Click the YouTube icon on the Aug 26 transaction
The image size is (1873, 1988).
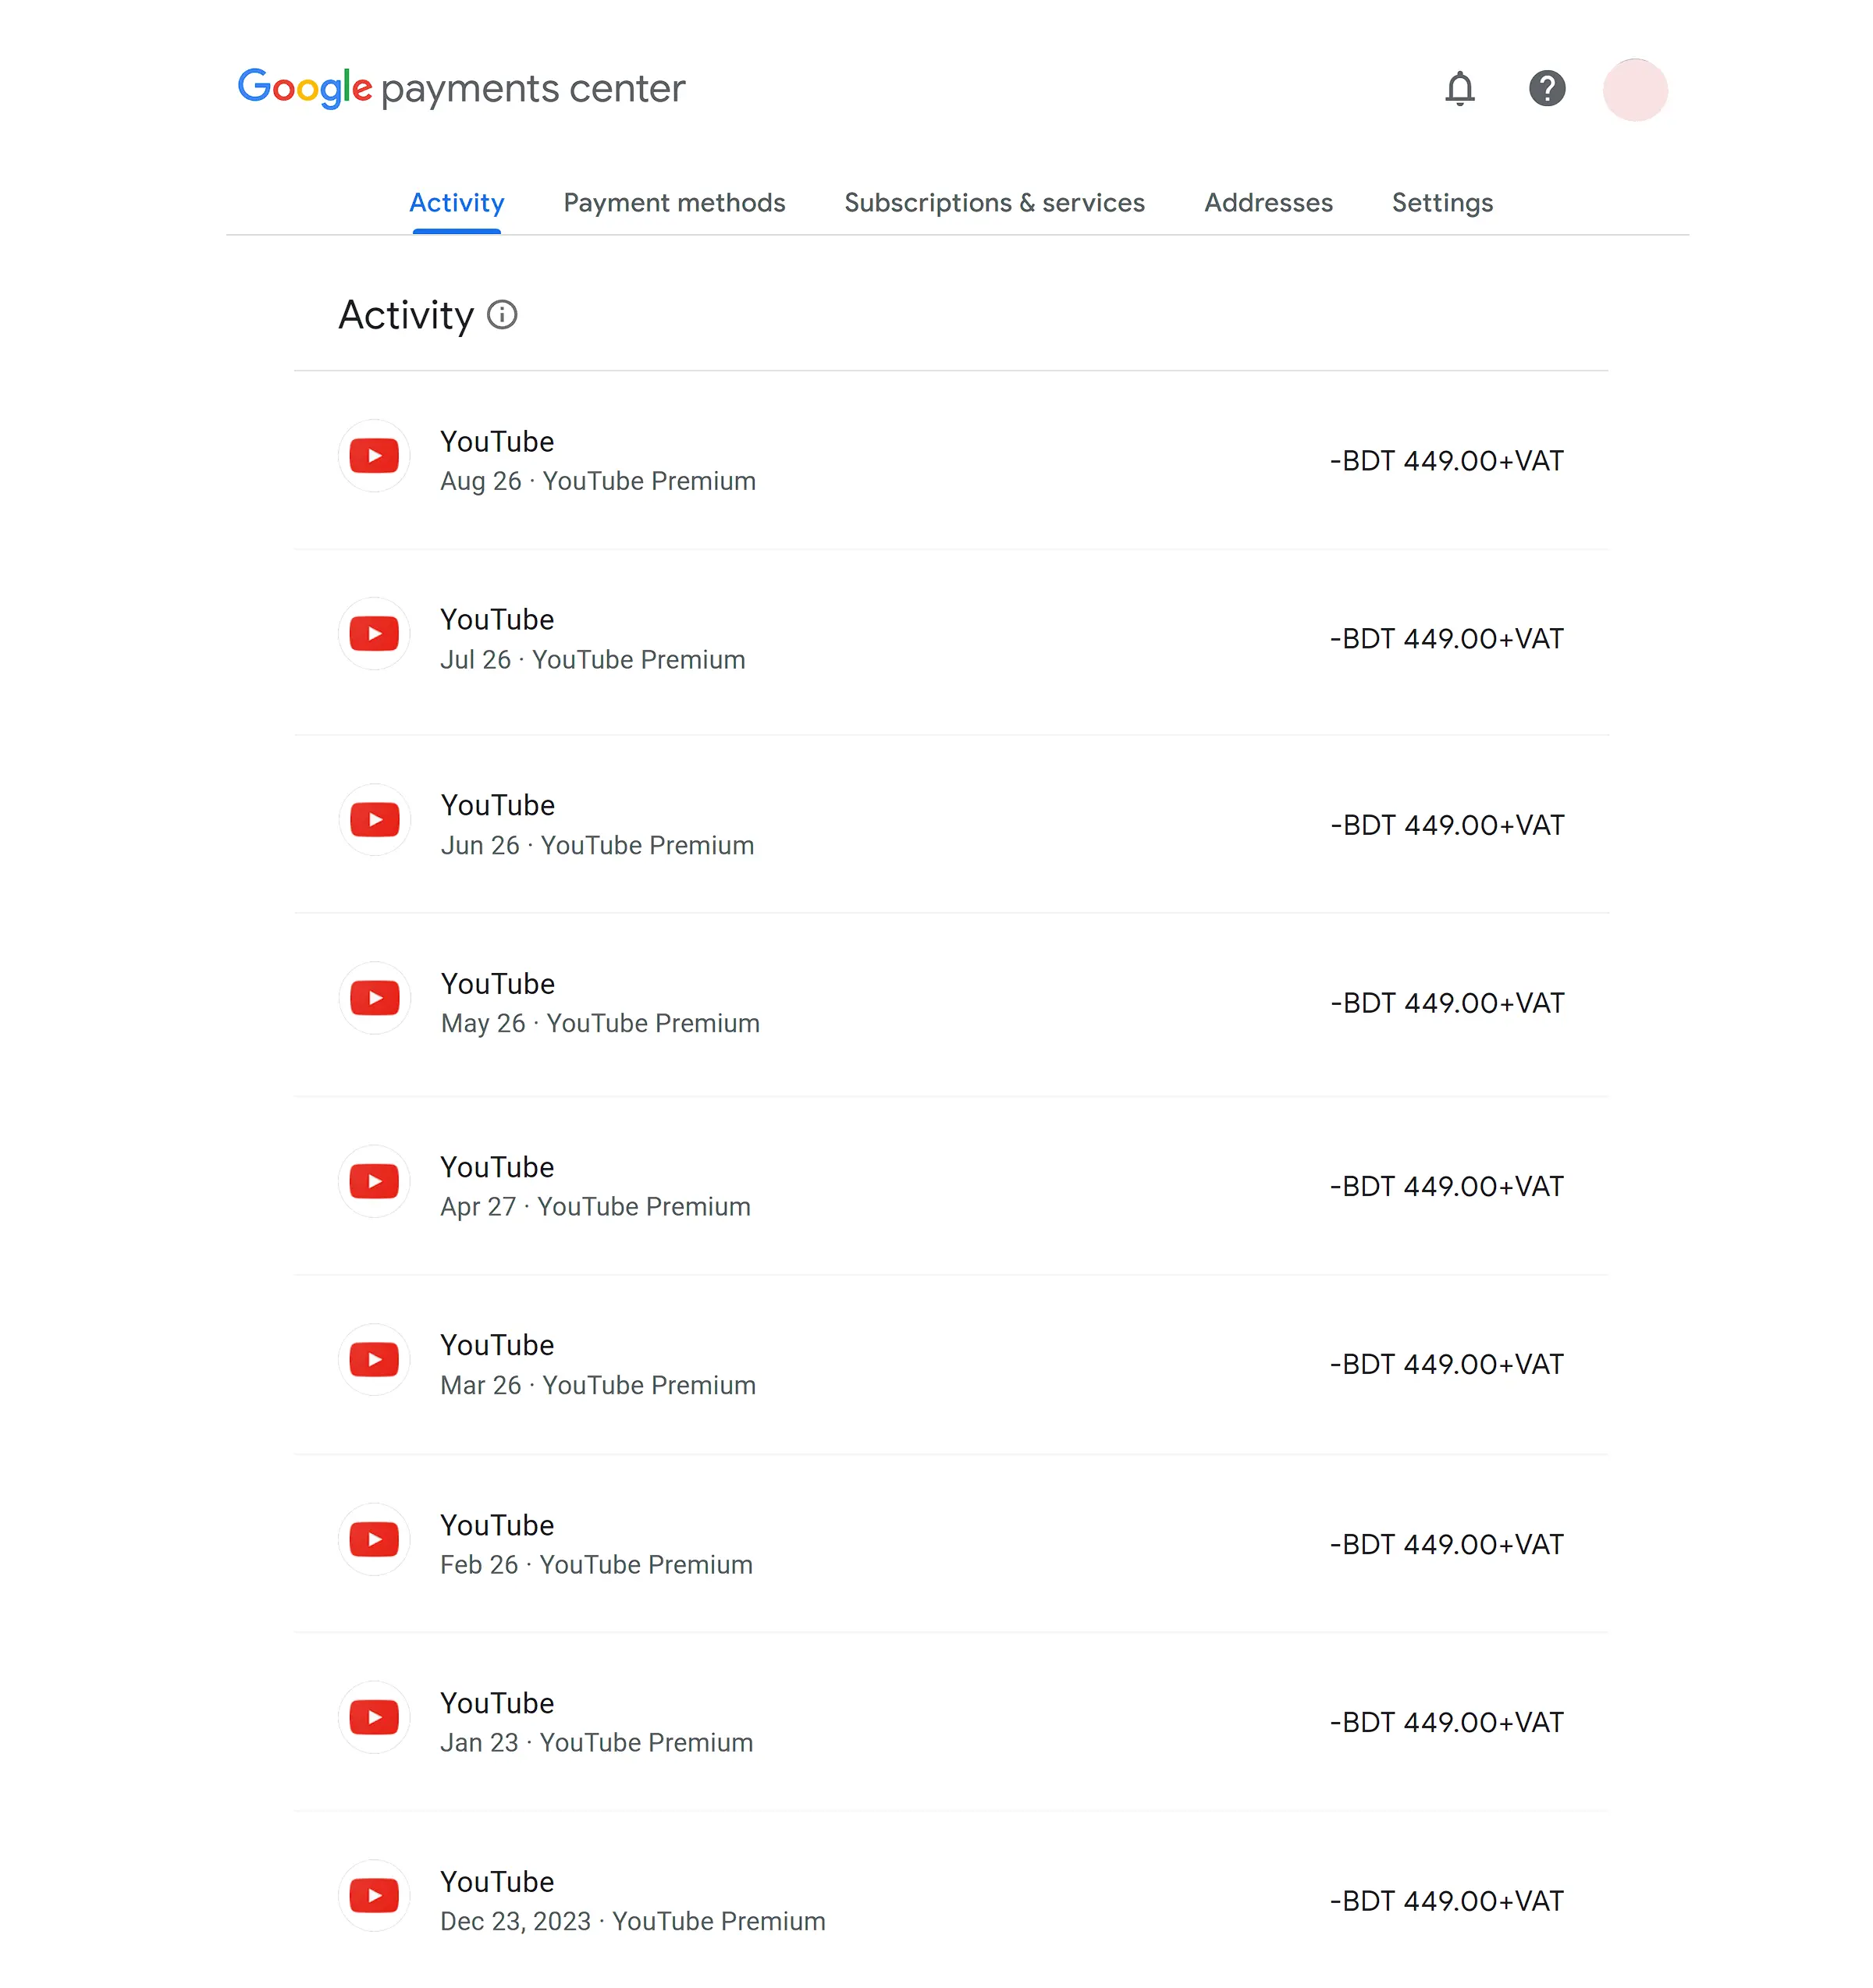[x=374, y=456]
